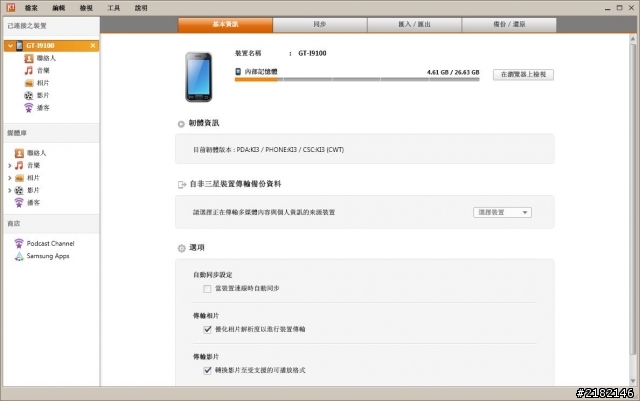Screen dimensions: 640x401
Task: Maximize the Kies window
Action: [619, 7]
